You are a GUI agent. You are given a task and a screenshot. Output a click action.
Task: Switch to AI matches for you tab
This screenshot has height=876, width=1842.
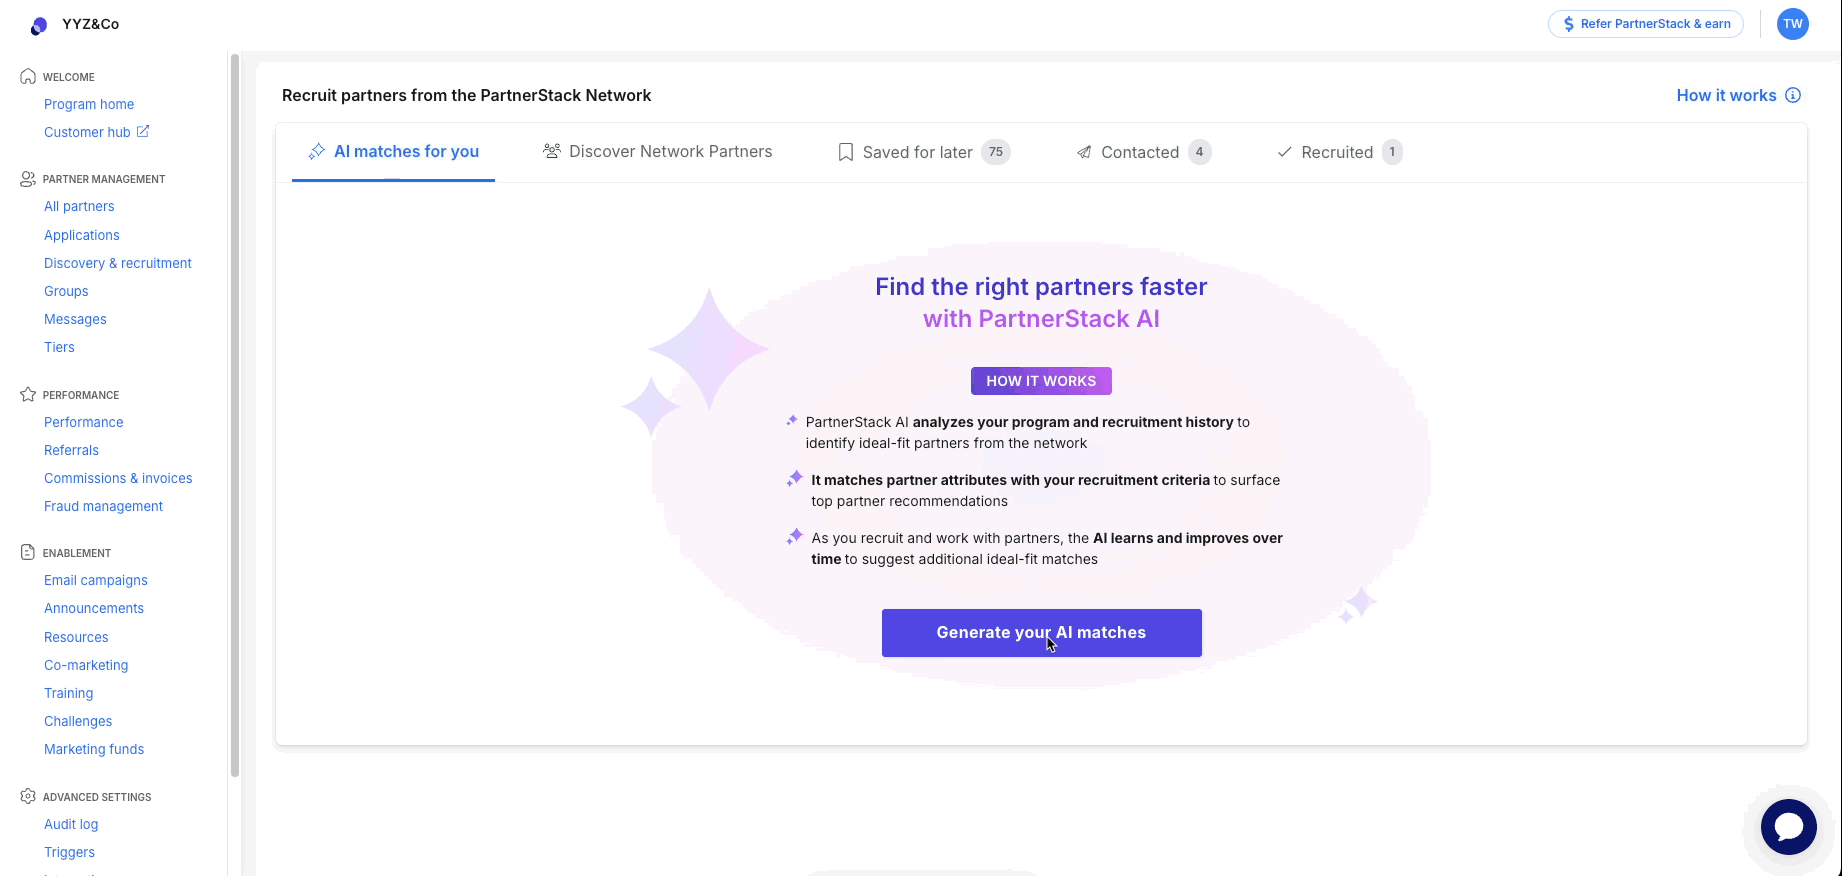(393, 152)
